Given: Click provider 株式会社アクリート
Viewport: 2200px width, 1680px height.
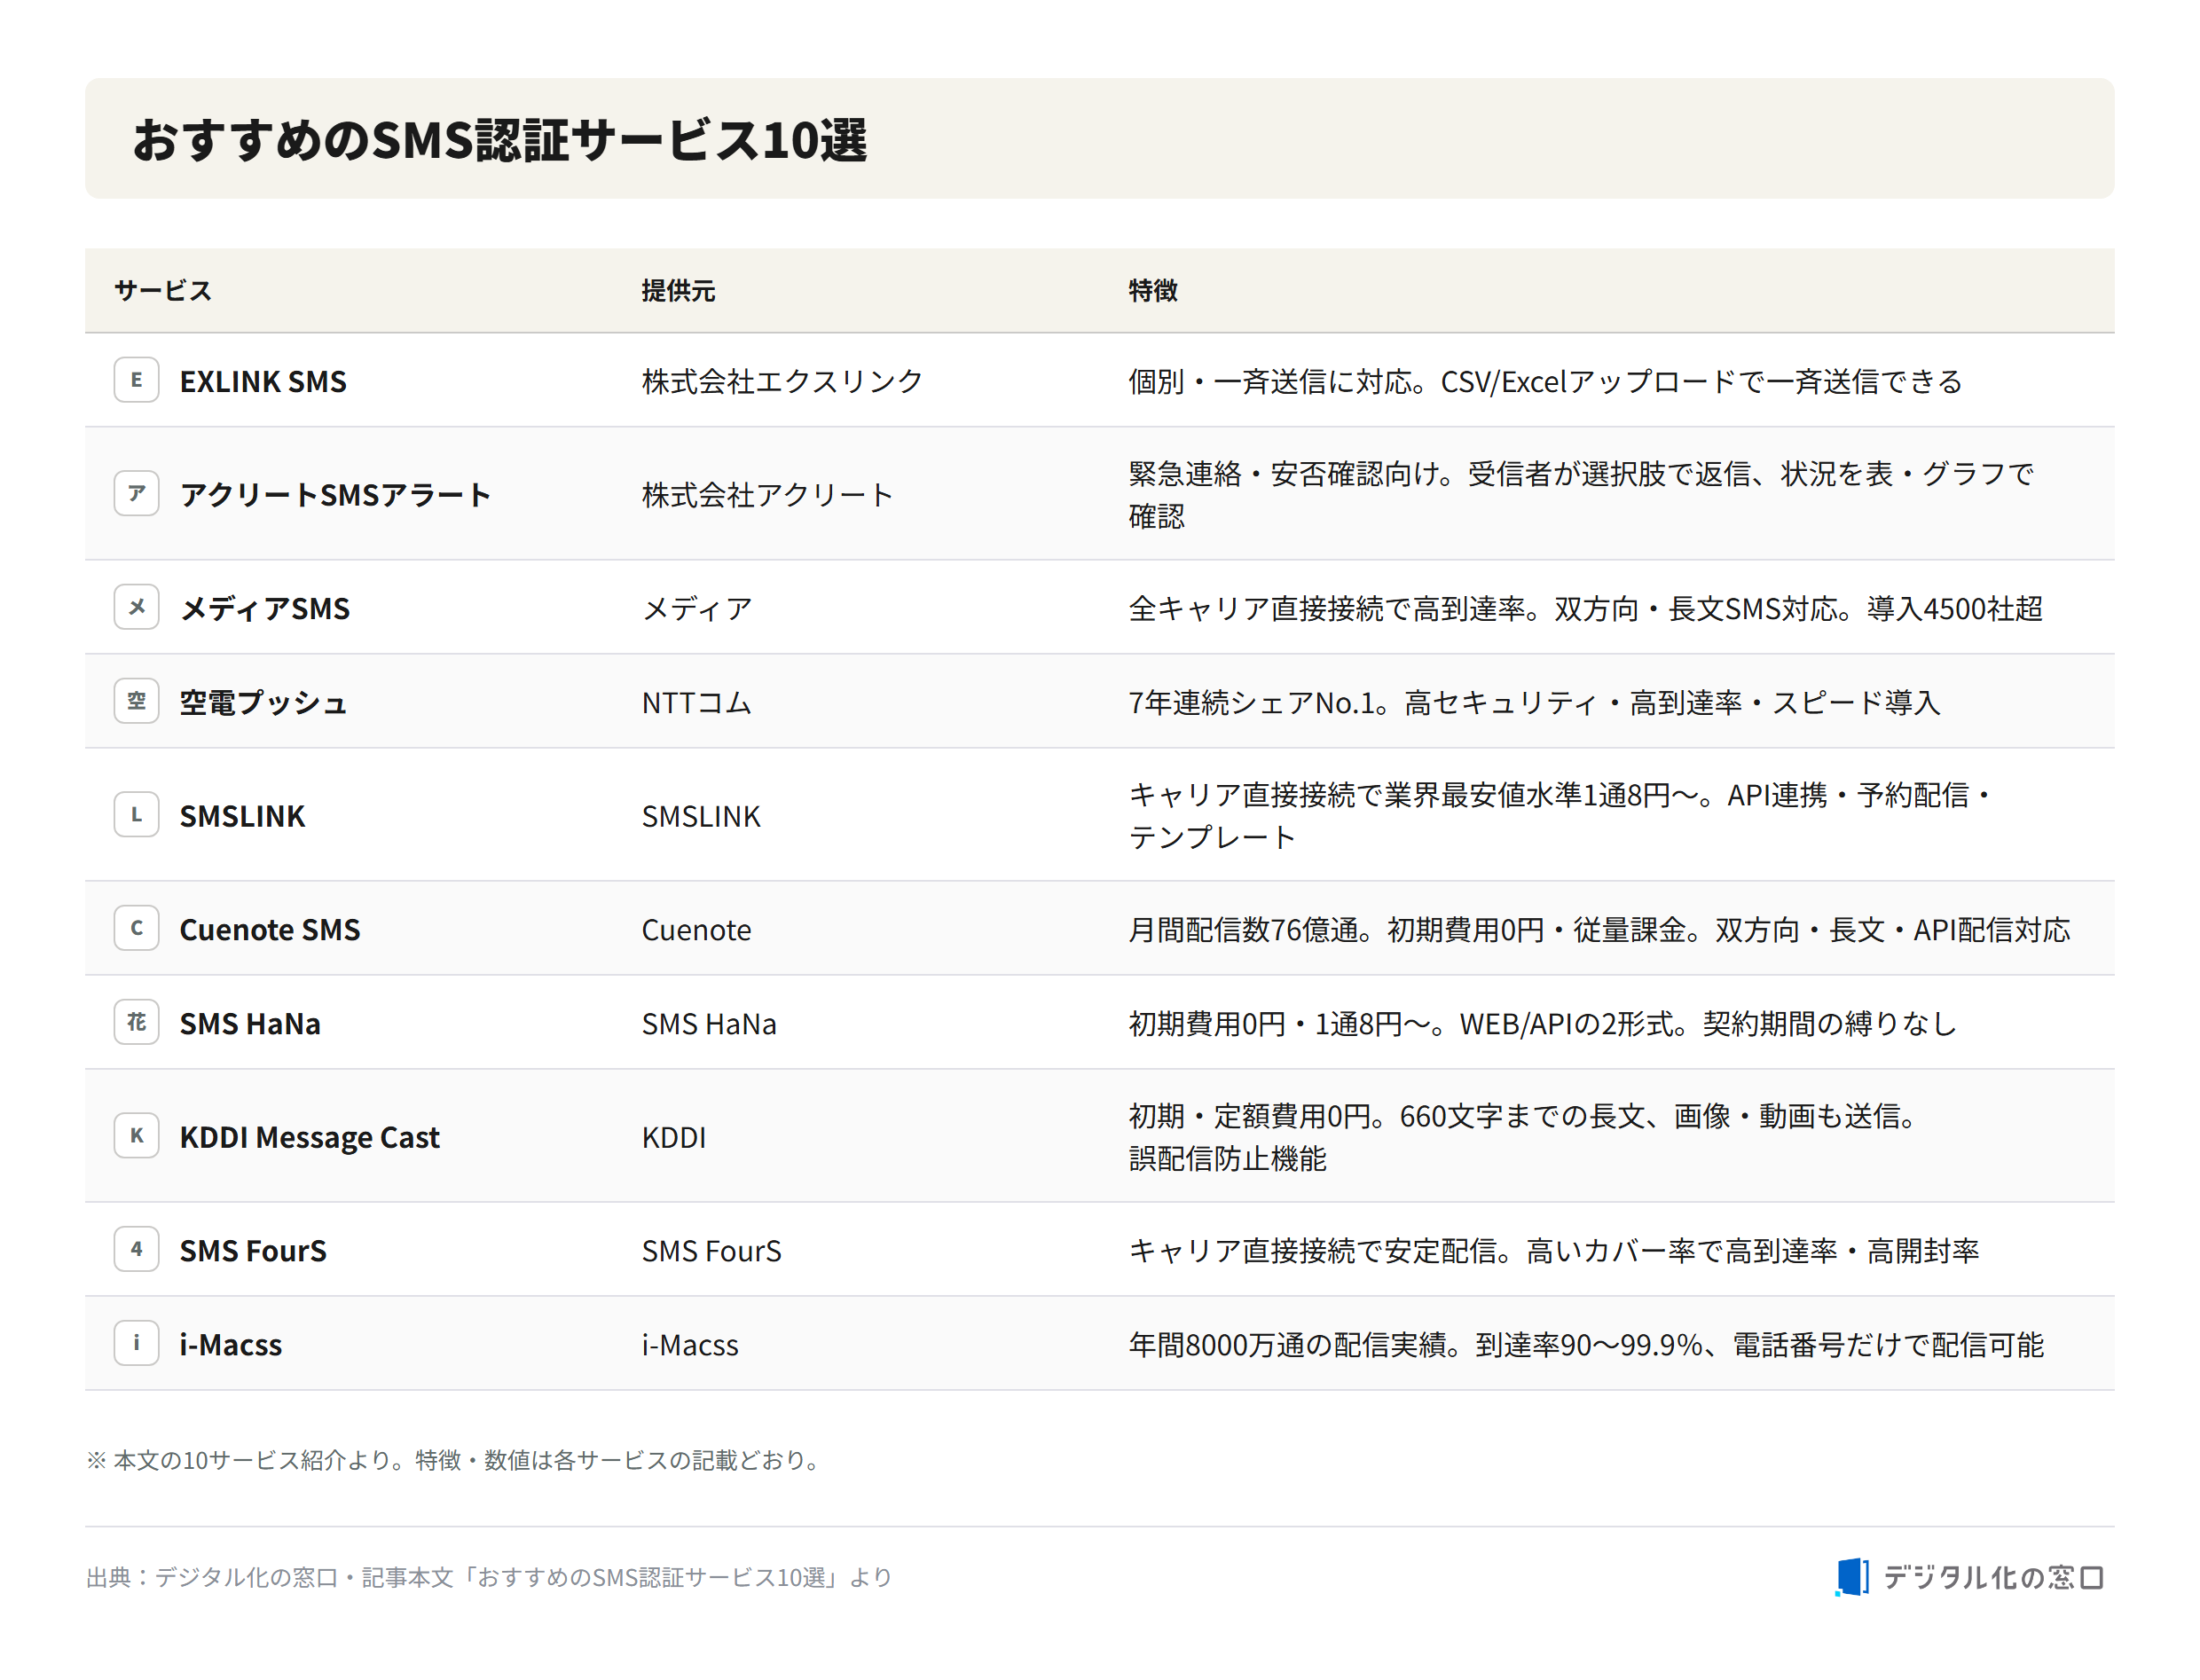Looking at the screenshot, I should [x=767, y=494].
